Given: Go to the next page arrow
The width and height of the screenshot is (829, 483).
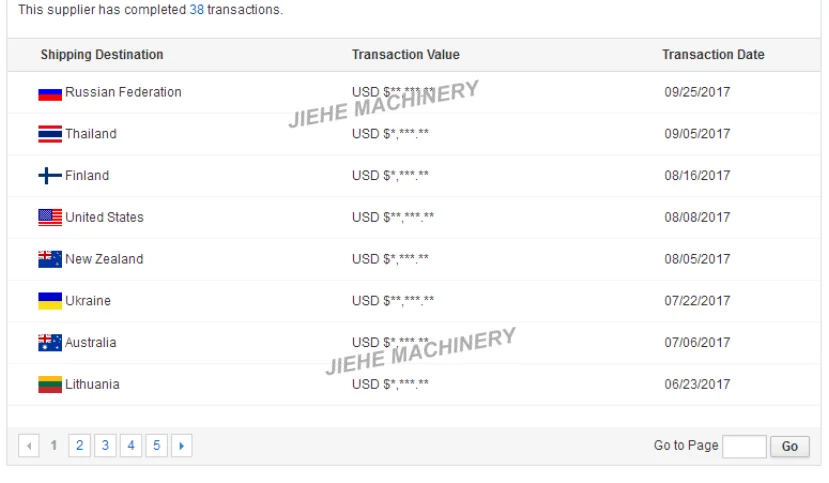Looking at the screenshot, I should (181, 446).
